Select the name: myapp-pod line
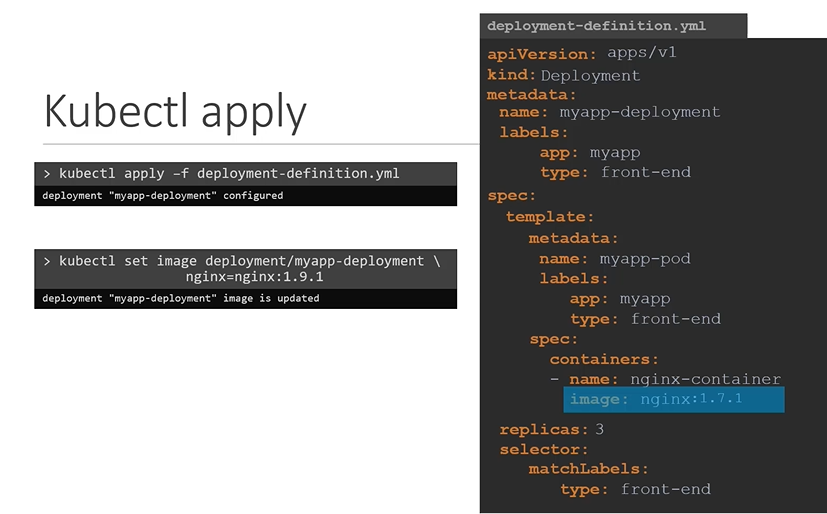This screenshot has width=827, height=514. click(x=614, y=259)
